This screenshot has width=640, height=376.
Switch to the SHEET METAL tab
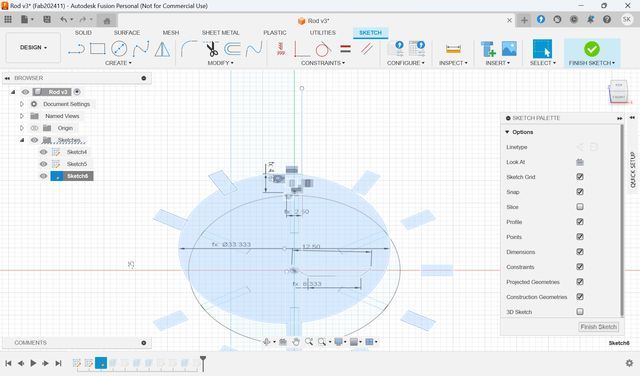[x=220, y=33]
